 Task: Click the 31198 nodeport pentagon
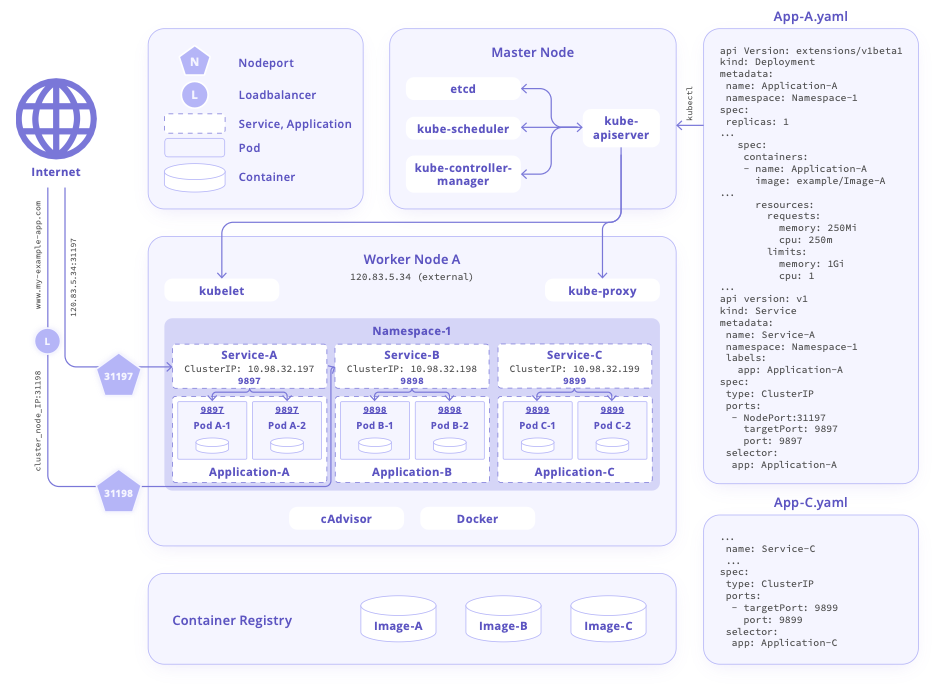118,492
